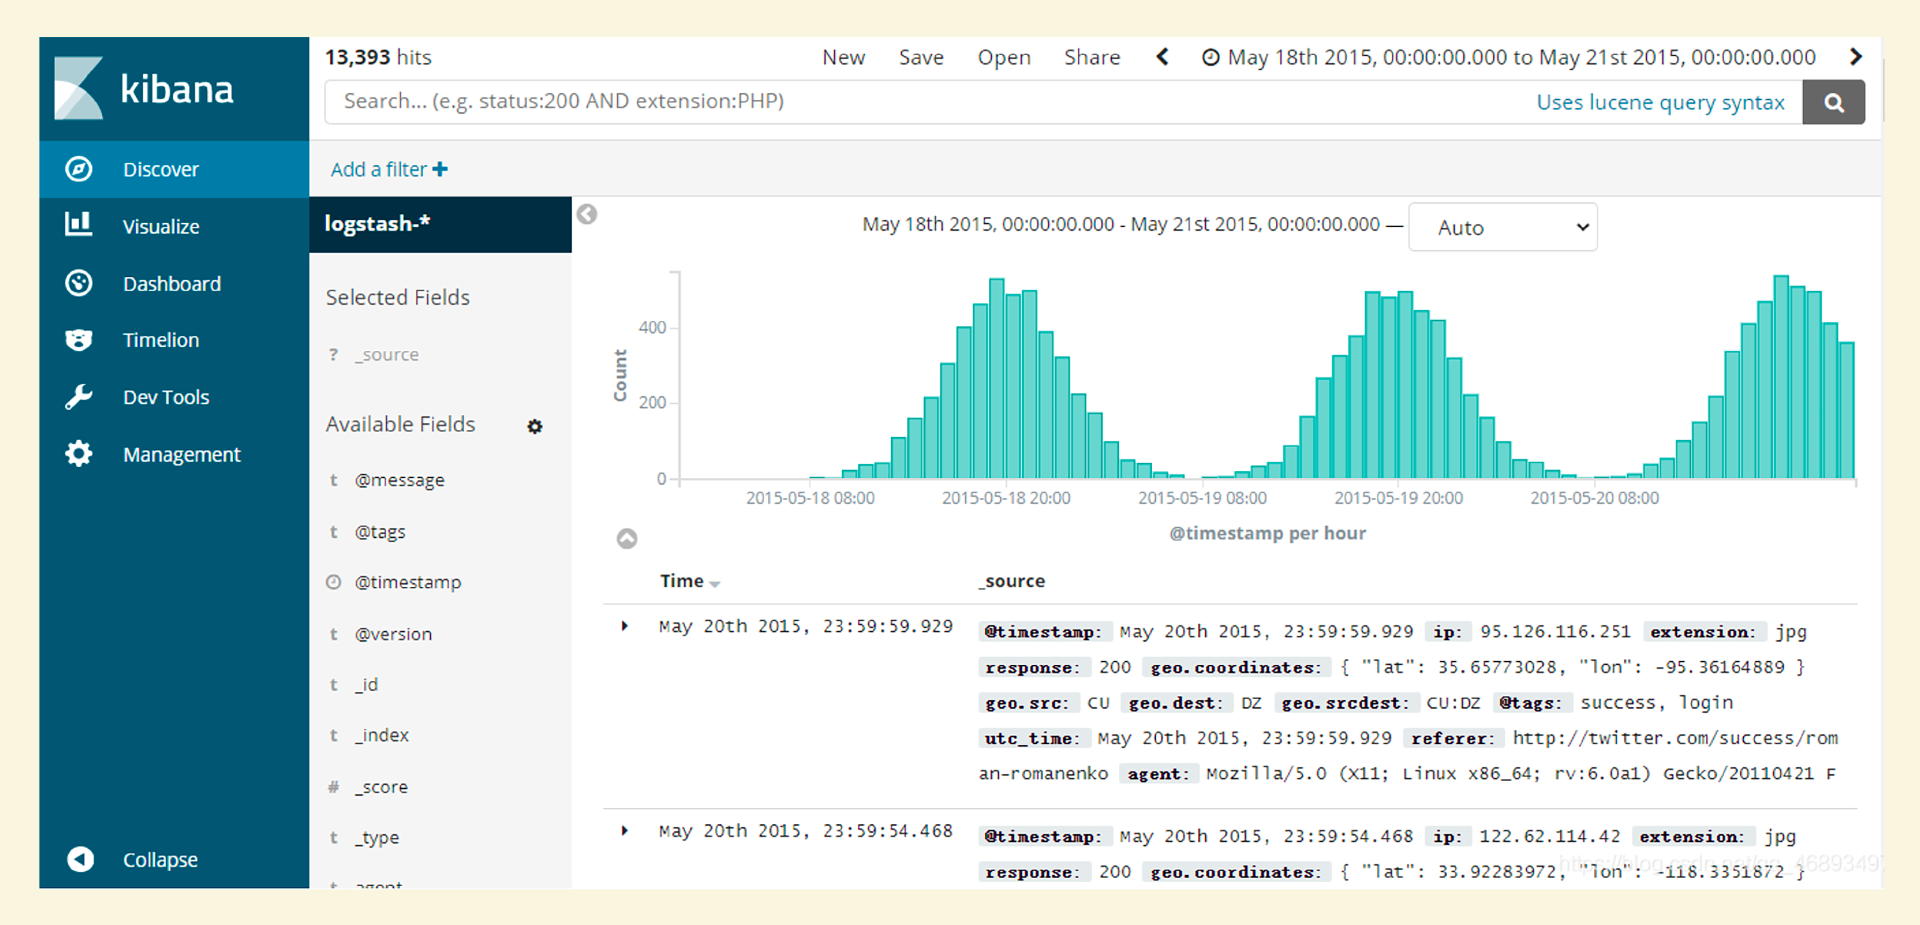Open Visualize bar chart icon
The width and height of the screenshot is (1920, 925).
tap(79, 225)
